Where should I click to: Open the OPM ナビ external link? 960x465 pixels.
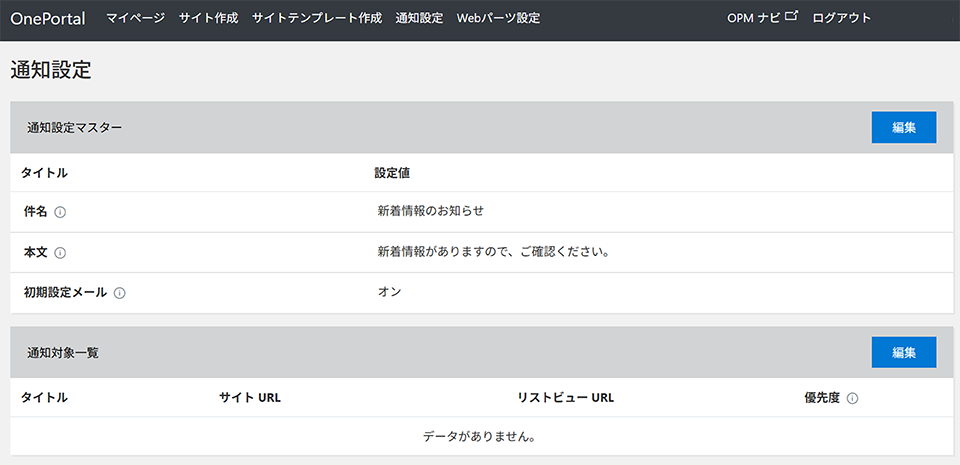point(763,17)
